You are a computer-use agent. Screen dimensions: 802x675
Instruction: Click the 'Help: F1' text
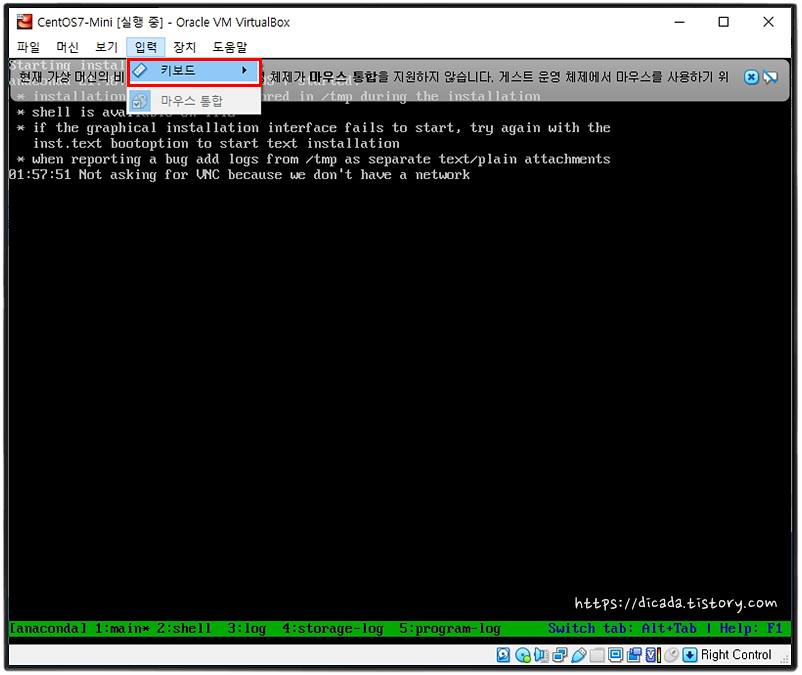[x=751, y=628]
